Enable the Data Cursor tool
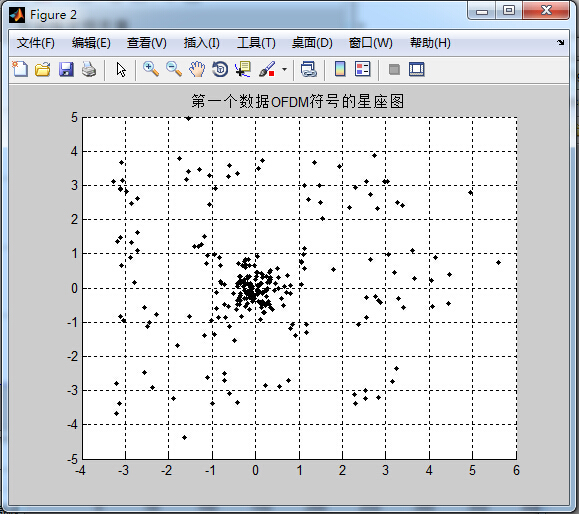Image resolution: width=579 pixels, height=514 pixels. (243, 69)
